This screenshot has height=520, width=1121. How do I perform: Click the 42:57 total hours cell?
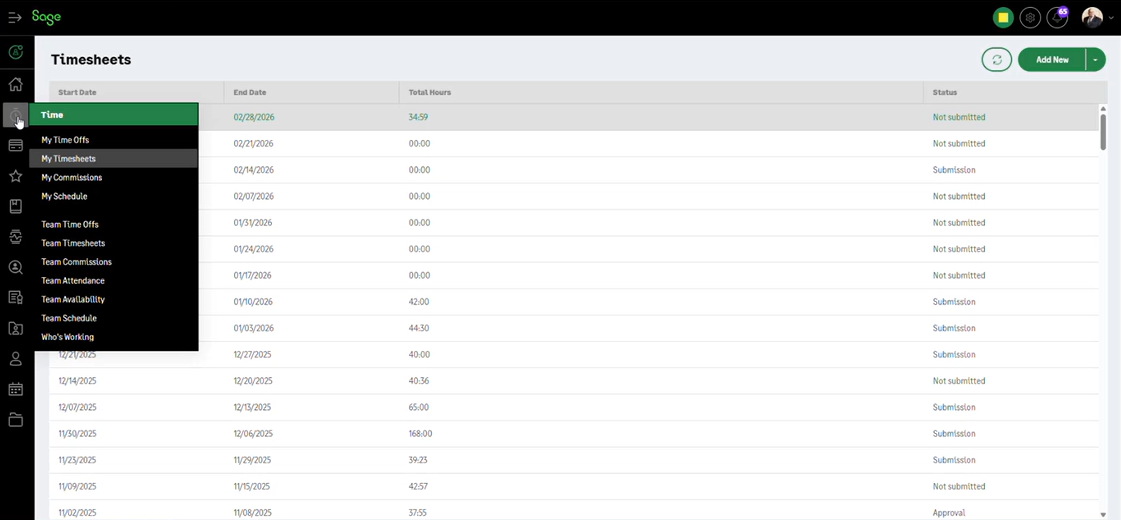[x=418, y=486]
